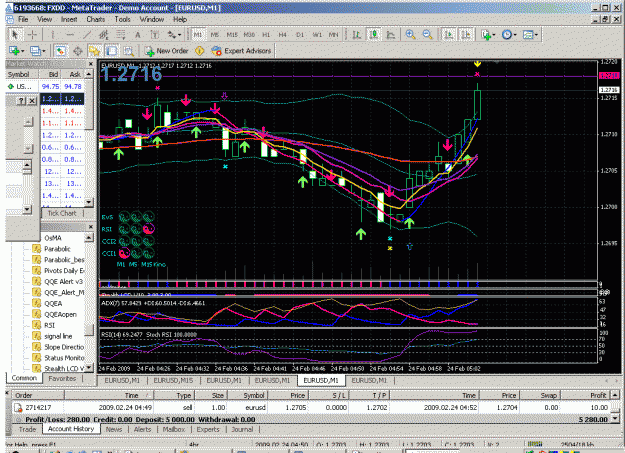
Task: Open the Insert menu
Action: click(x=69, y=19)
